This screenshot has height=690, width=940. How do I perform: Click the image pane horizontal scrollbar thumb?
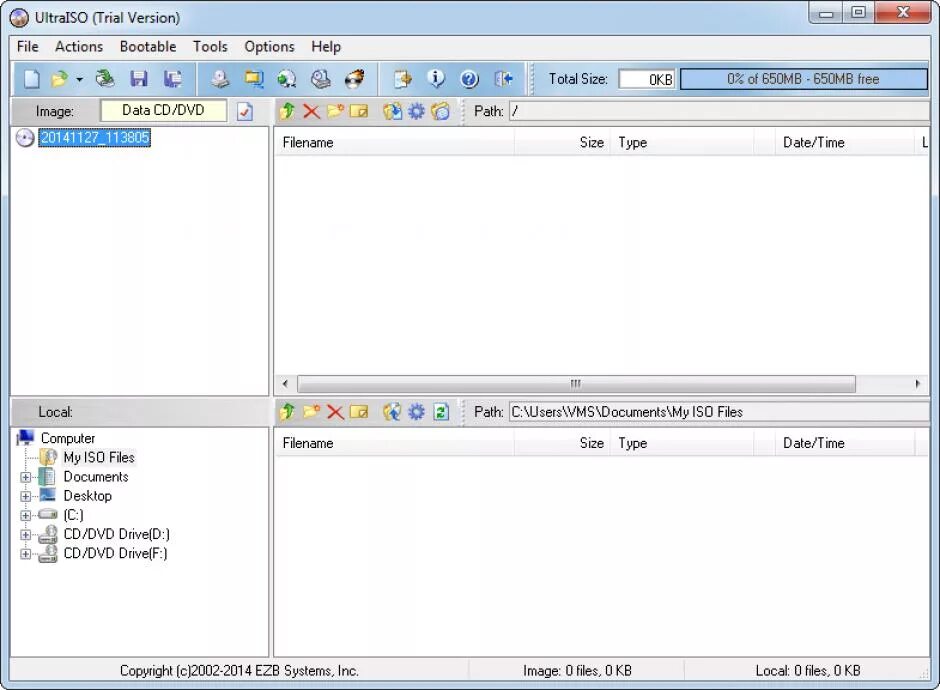(576, 384)
